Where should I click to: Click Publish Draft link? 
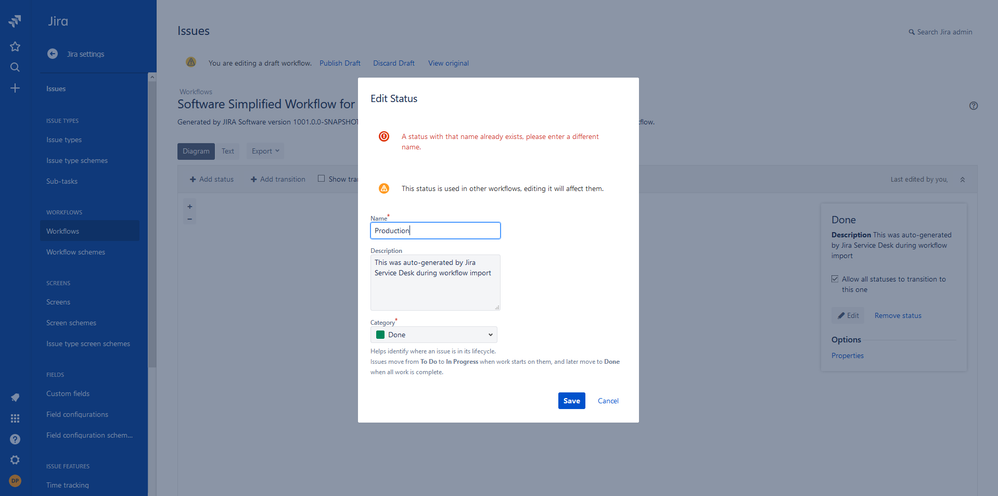[x=340, y=63]
